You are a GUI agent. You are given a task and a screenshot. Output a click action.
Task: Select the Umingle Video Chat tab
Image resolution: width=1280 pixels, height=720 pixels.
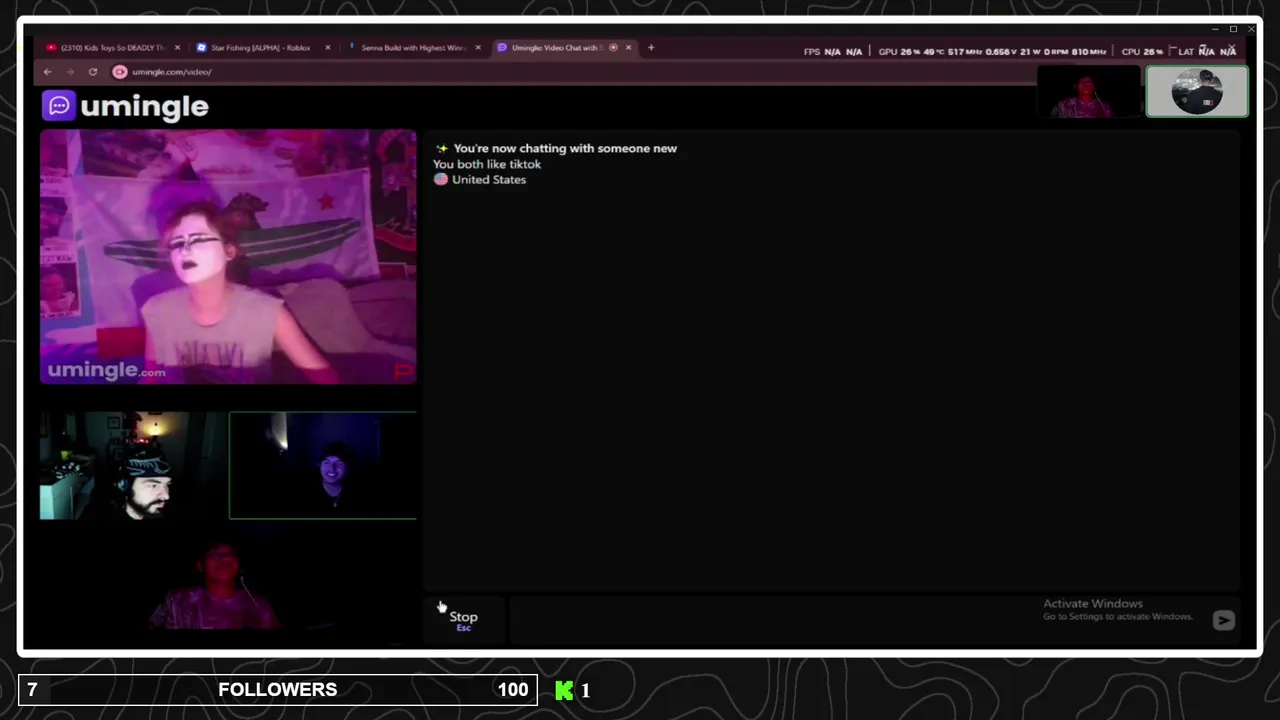[x=558, y=47]
